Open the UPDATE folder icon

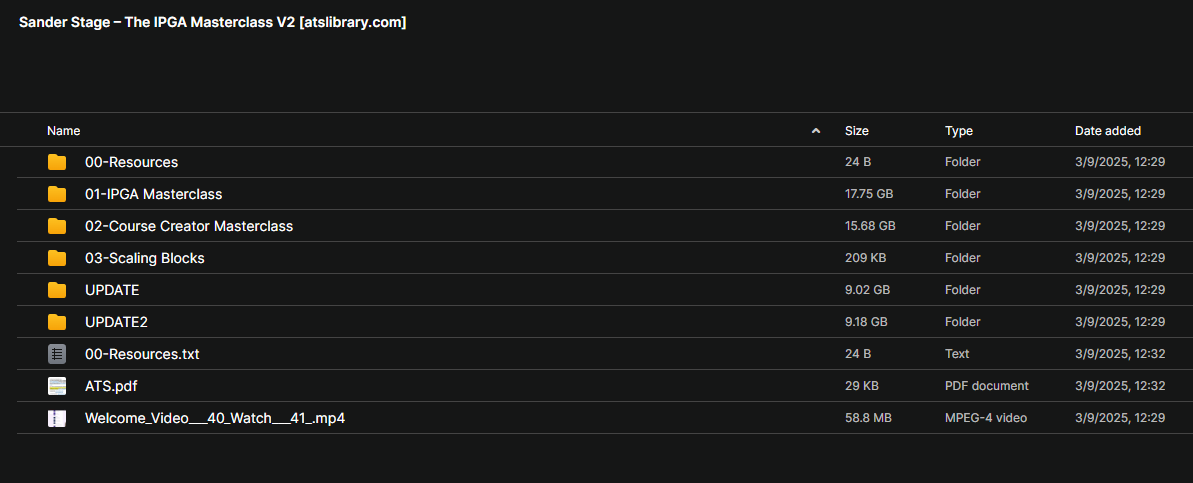coord(57,290)
